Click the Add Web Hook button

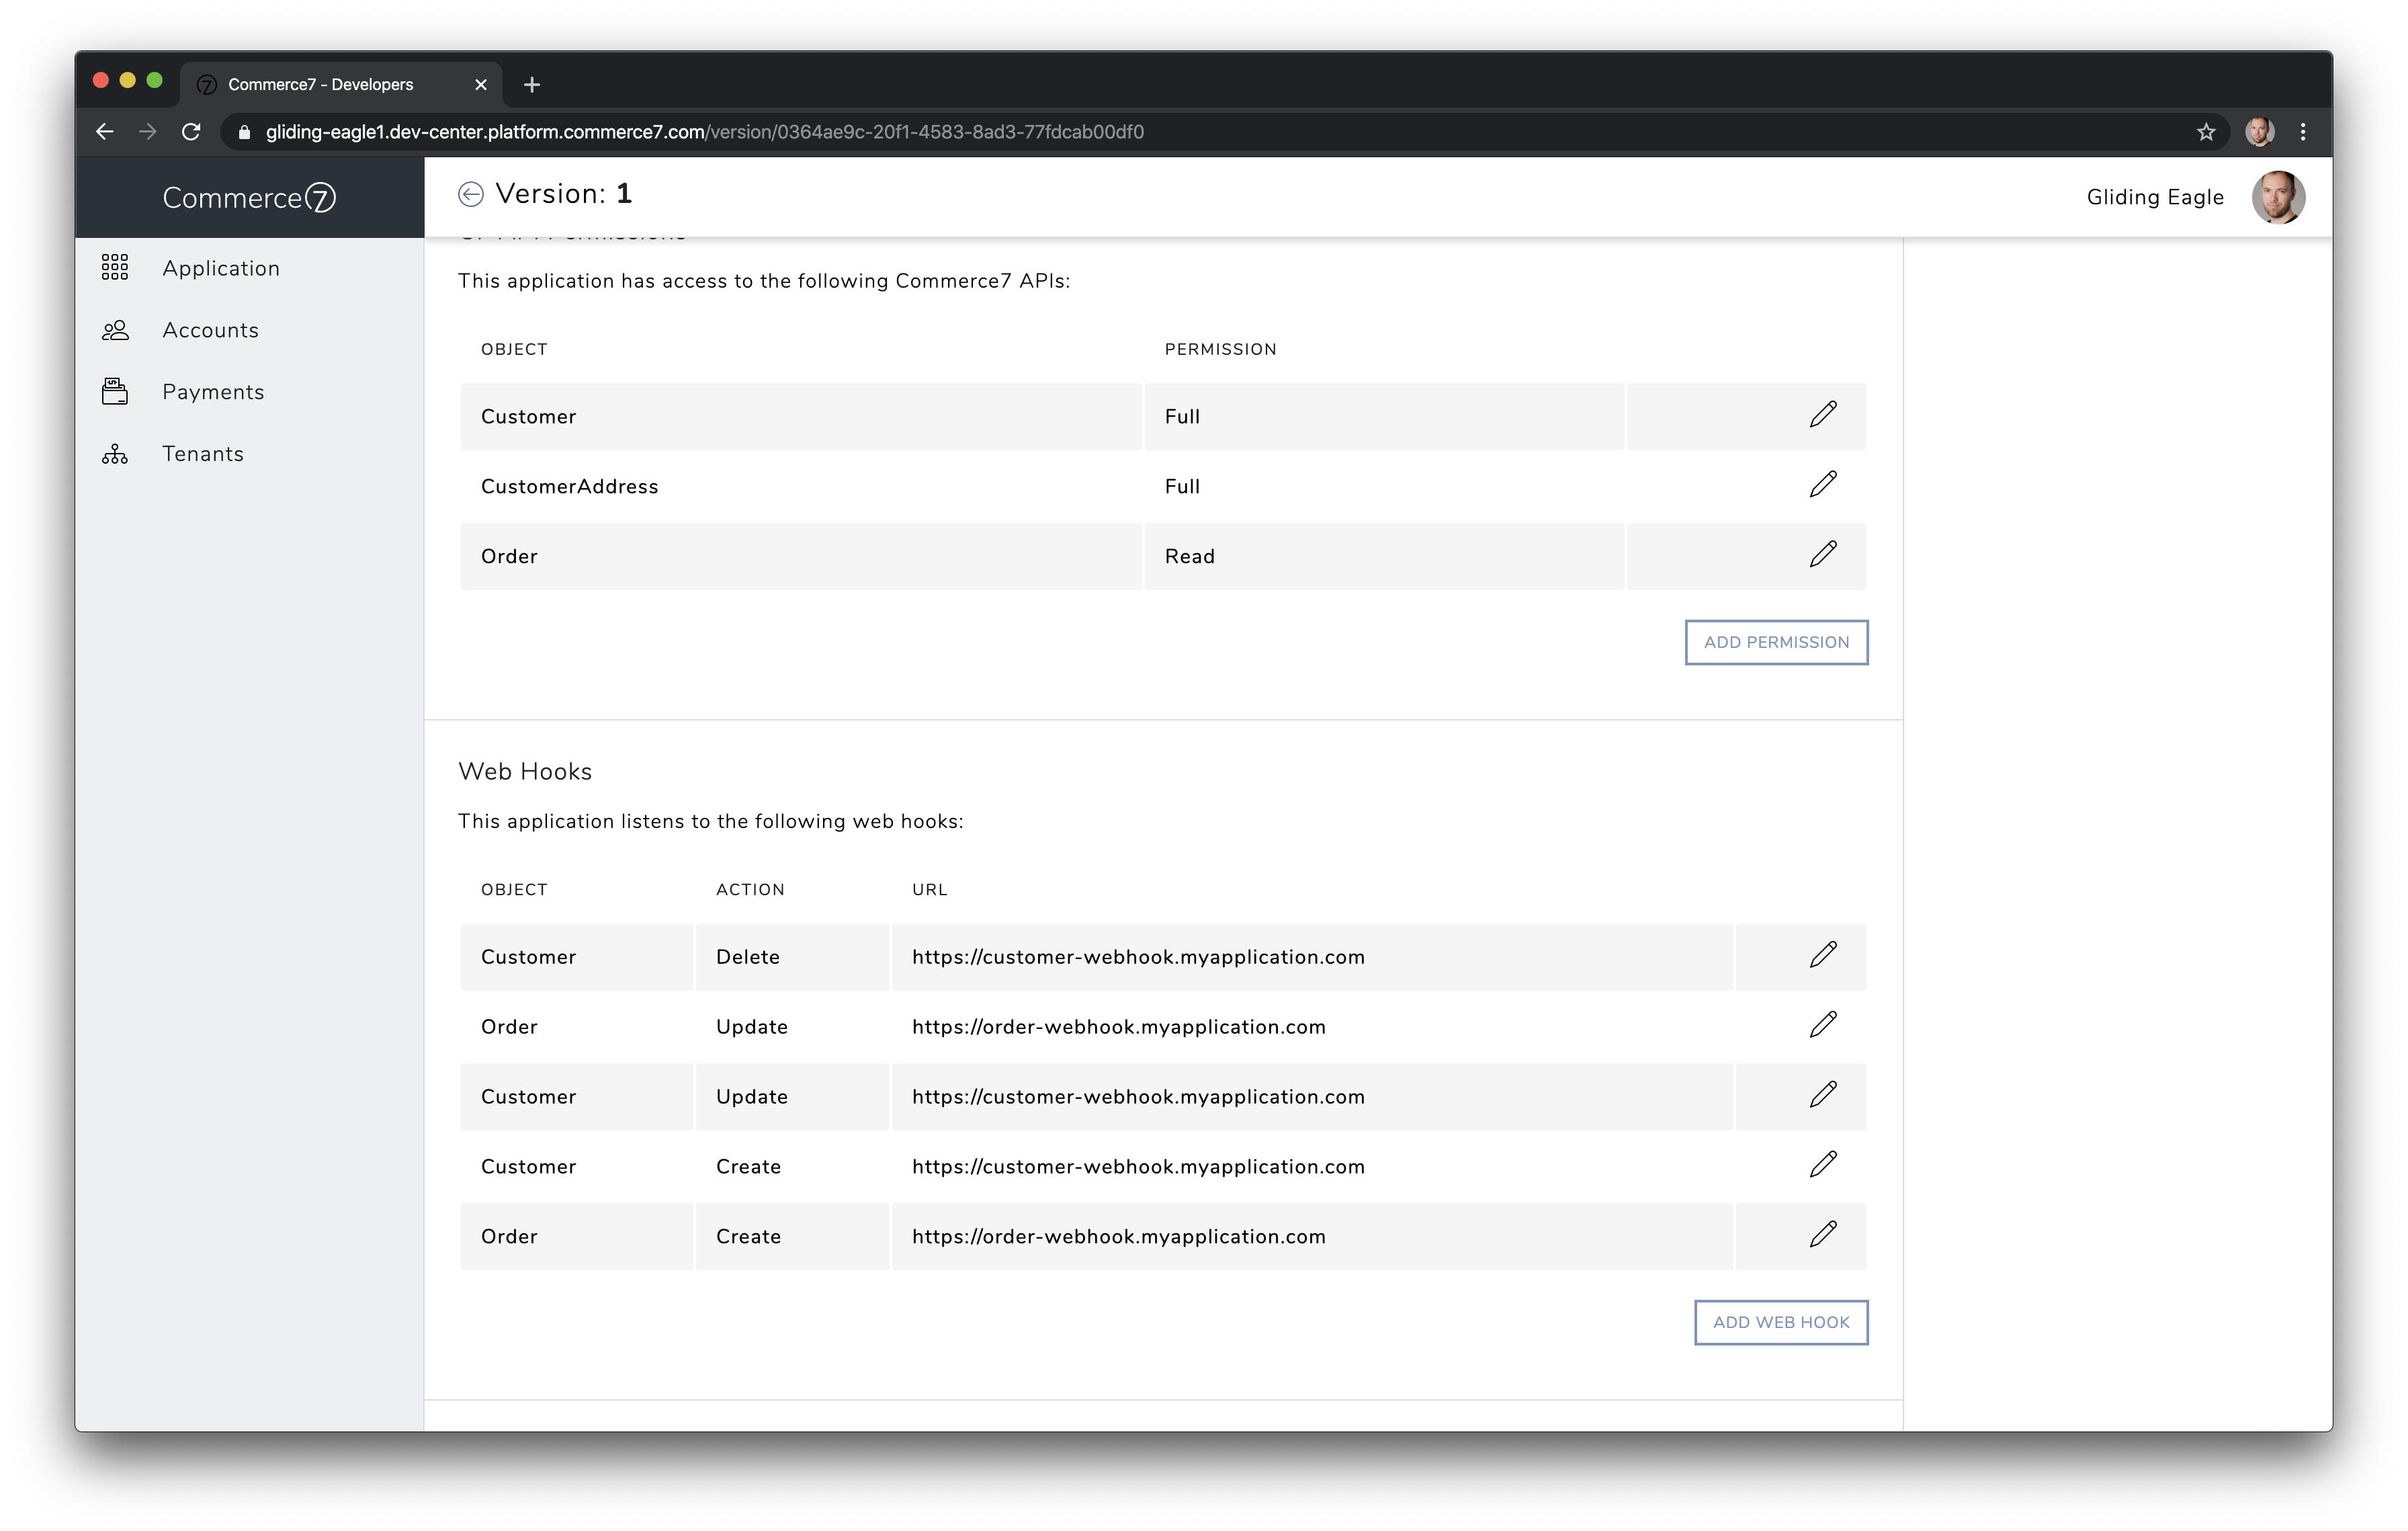(1780, 1322)
